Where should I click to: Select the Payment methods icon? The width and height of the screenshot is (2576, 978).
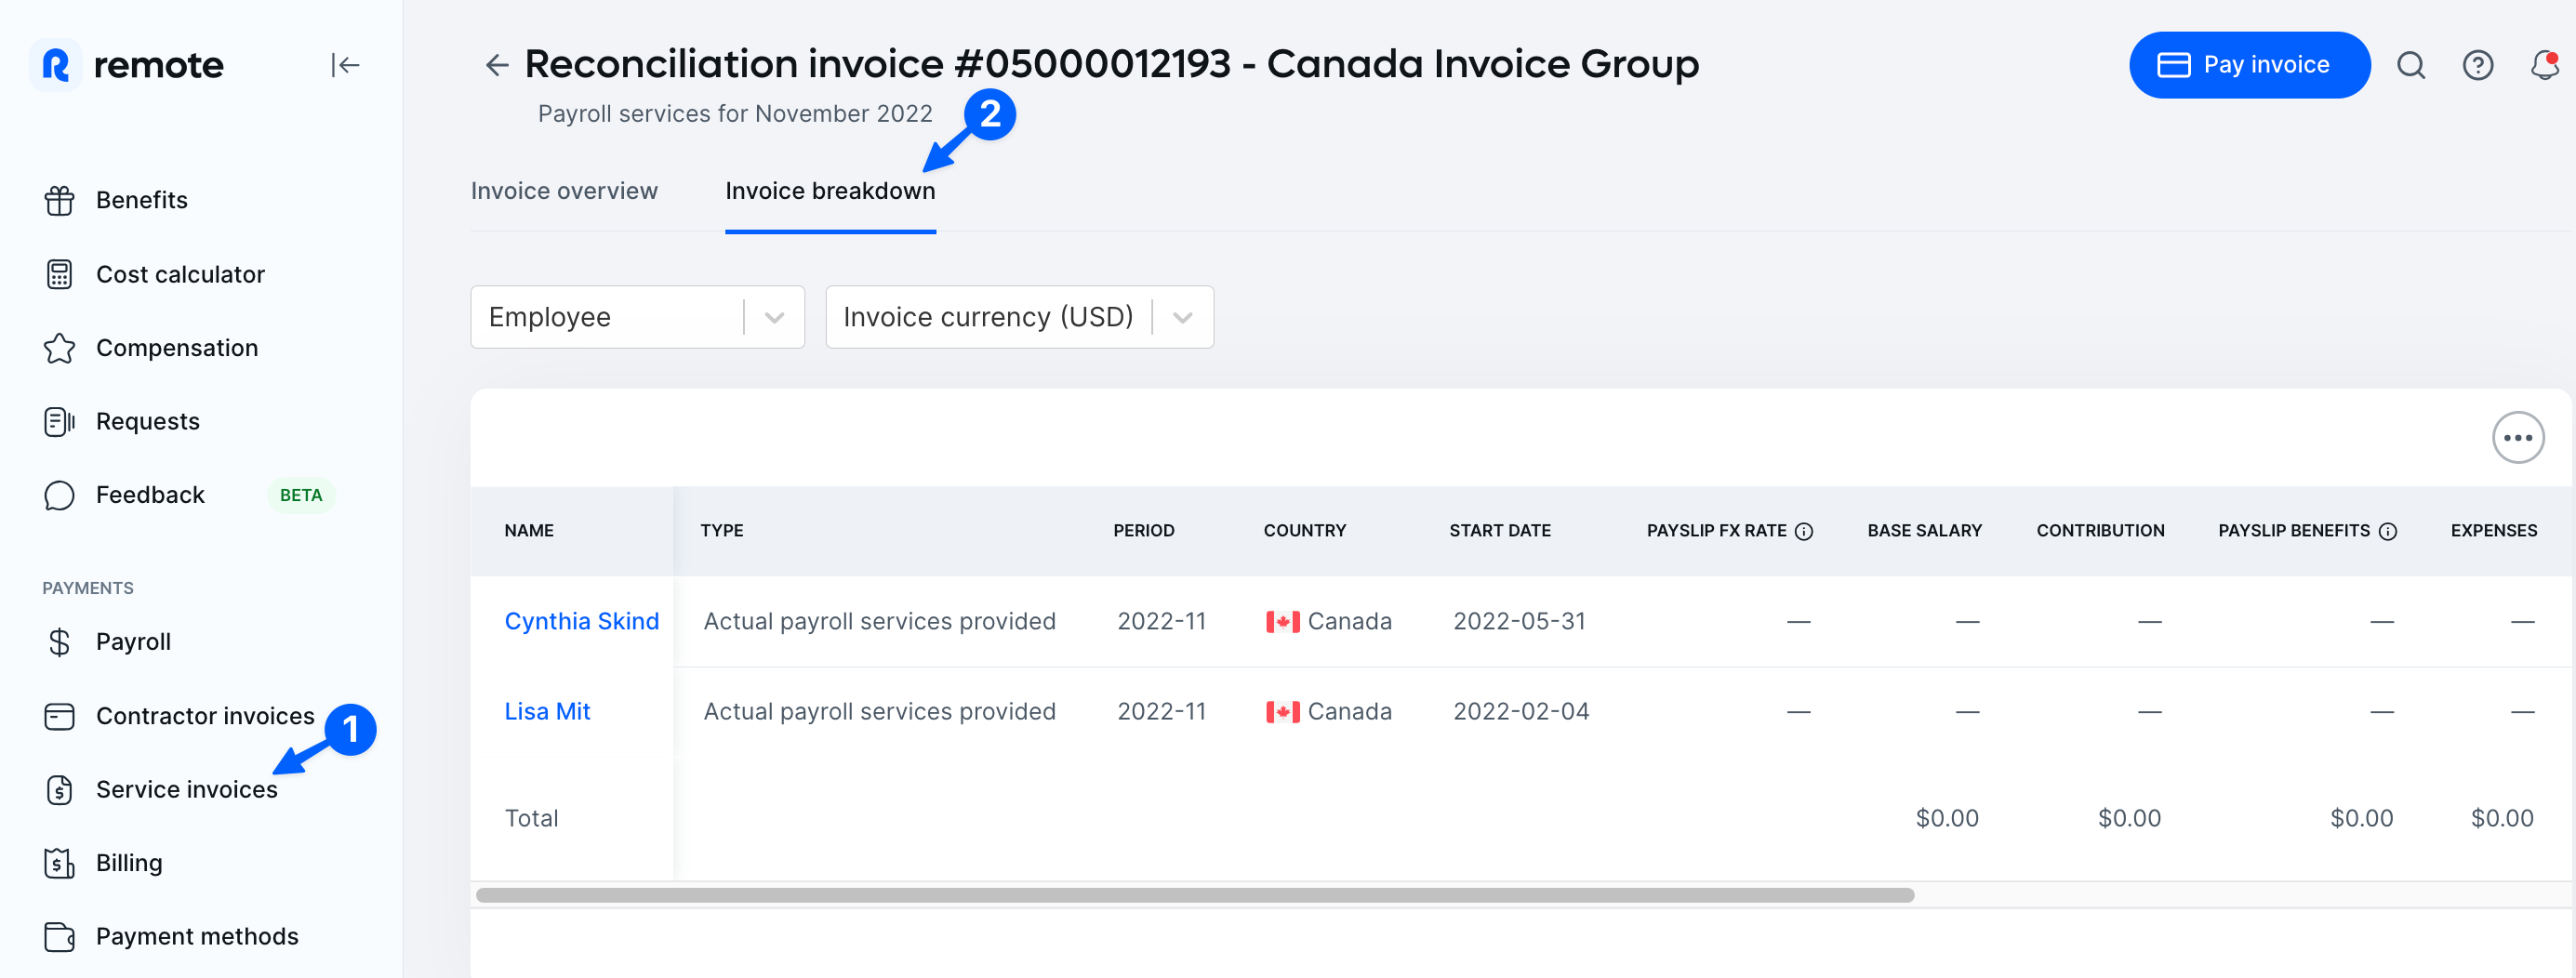click(60, 936)
